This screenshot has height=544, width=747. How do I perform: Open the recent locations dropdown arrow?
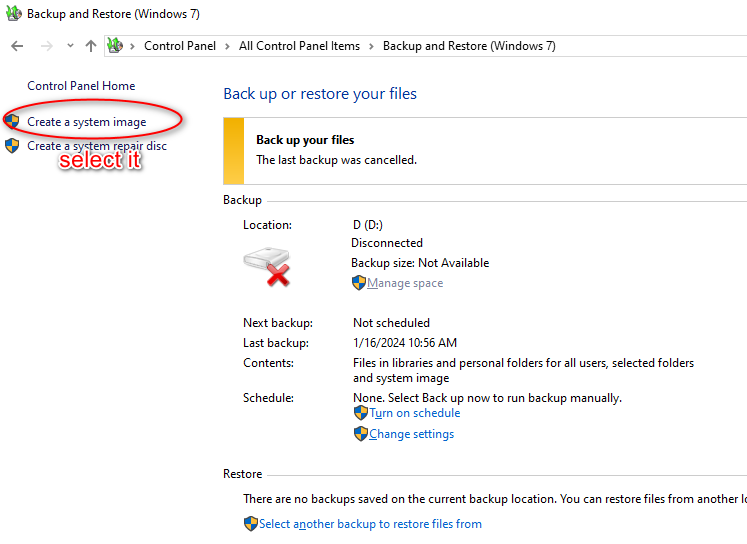coord(70,46)
